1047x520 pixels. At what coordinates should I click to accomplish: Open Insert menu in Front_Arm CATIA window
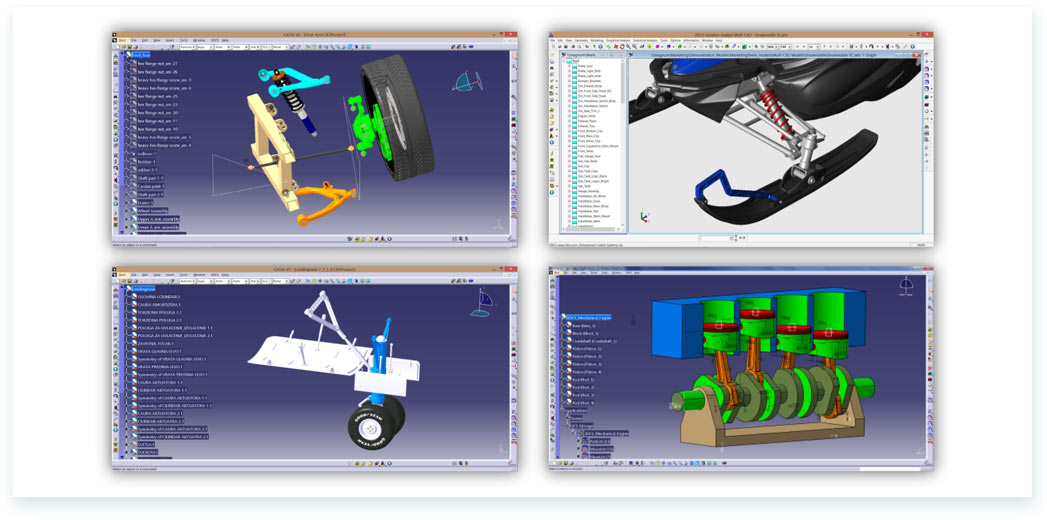pos(170,40)
